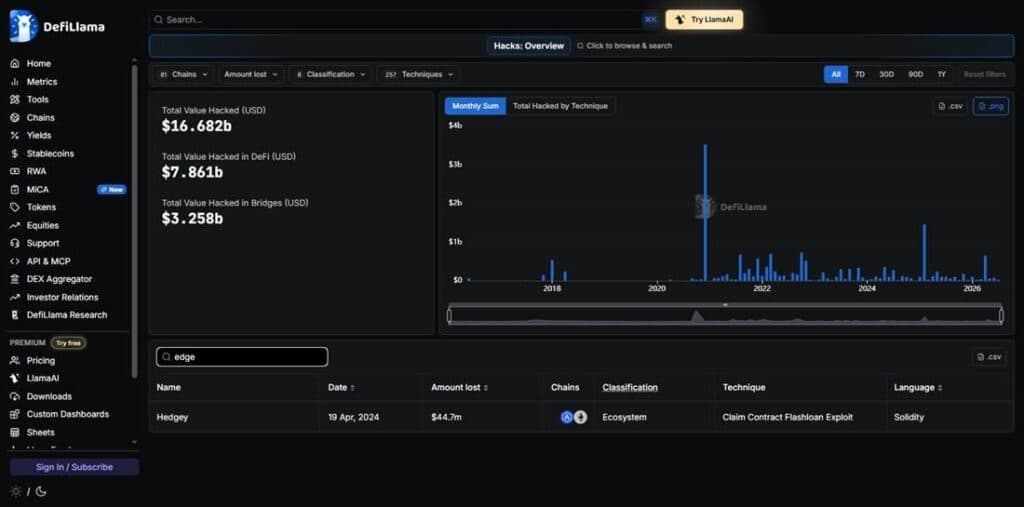Click the DEX Aggregator icon
This screenshot has height=507, width=1024.
(x=14, y=279)
